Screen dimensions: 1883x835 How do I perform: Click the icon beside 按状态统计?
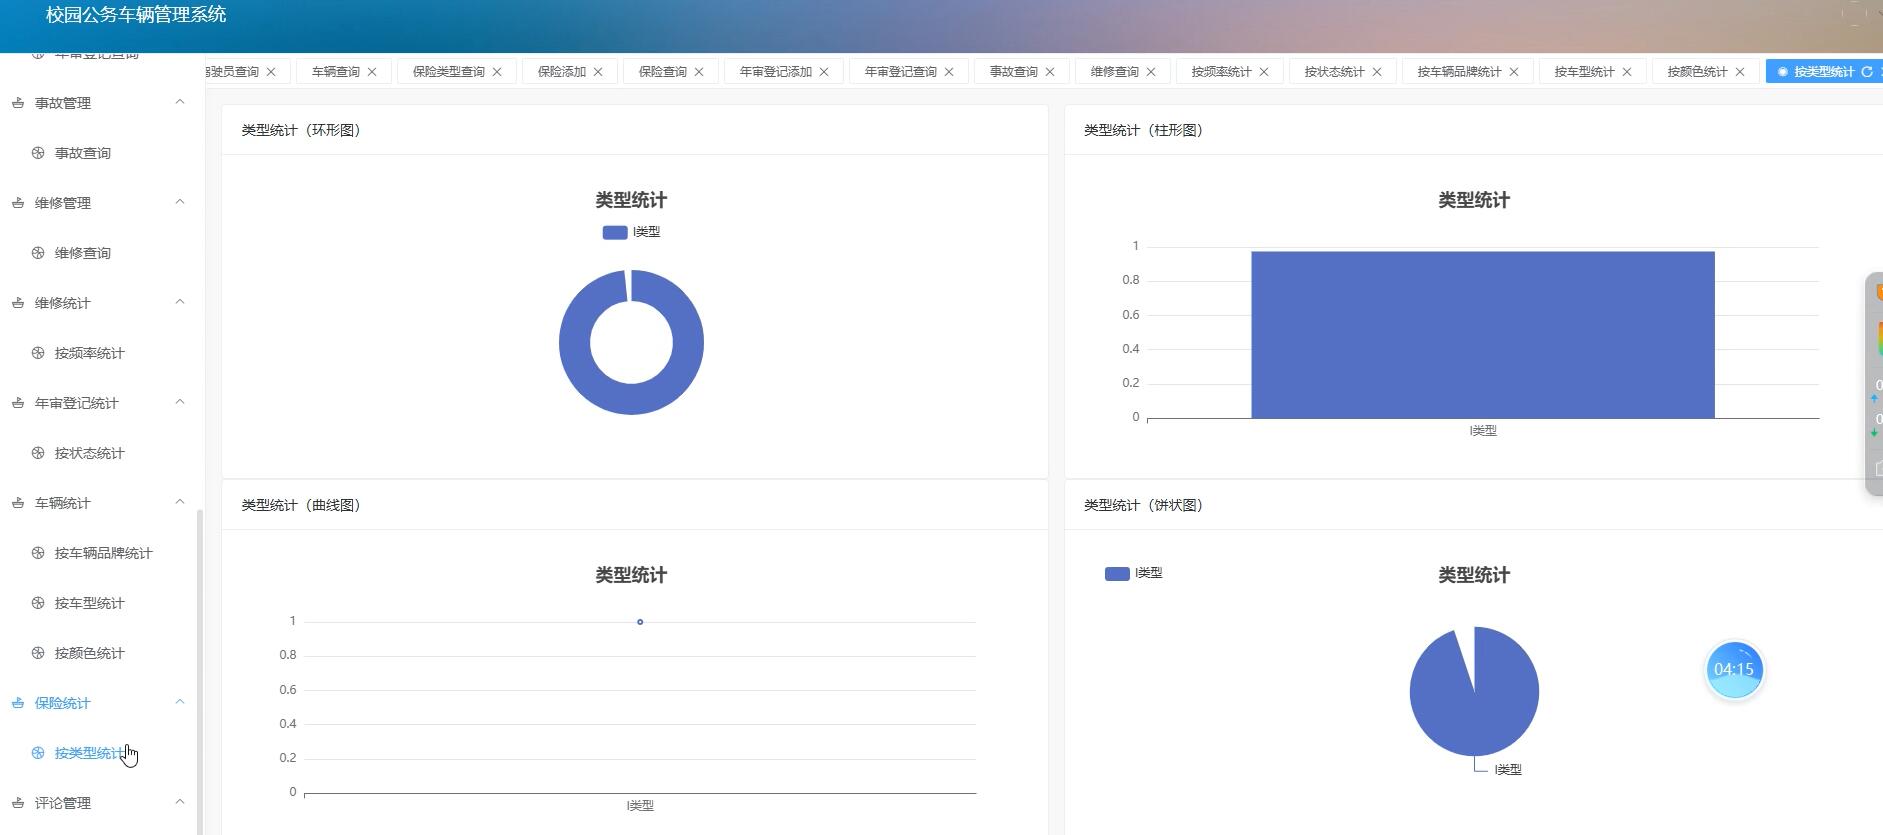pyautogui.click(x=38, y=453)
